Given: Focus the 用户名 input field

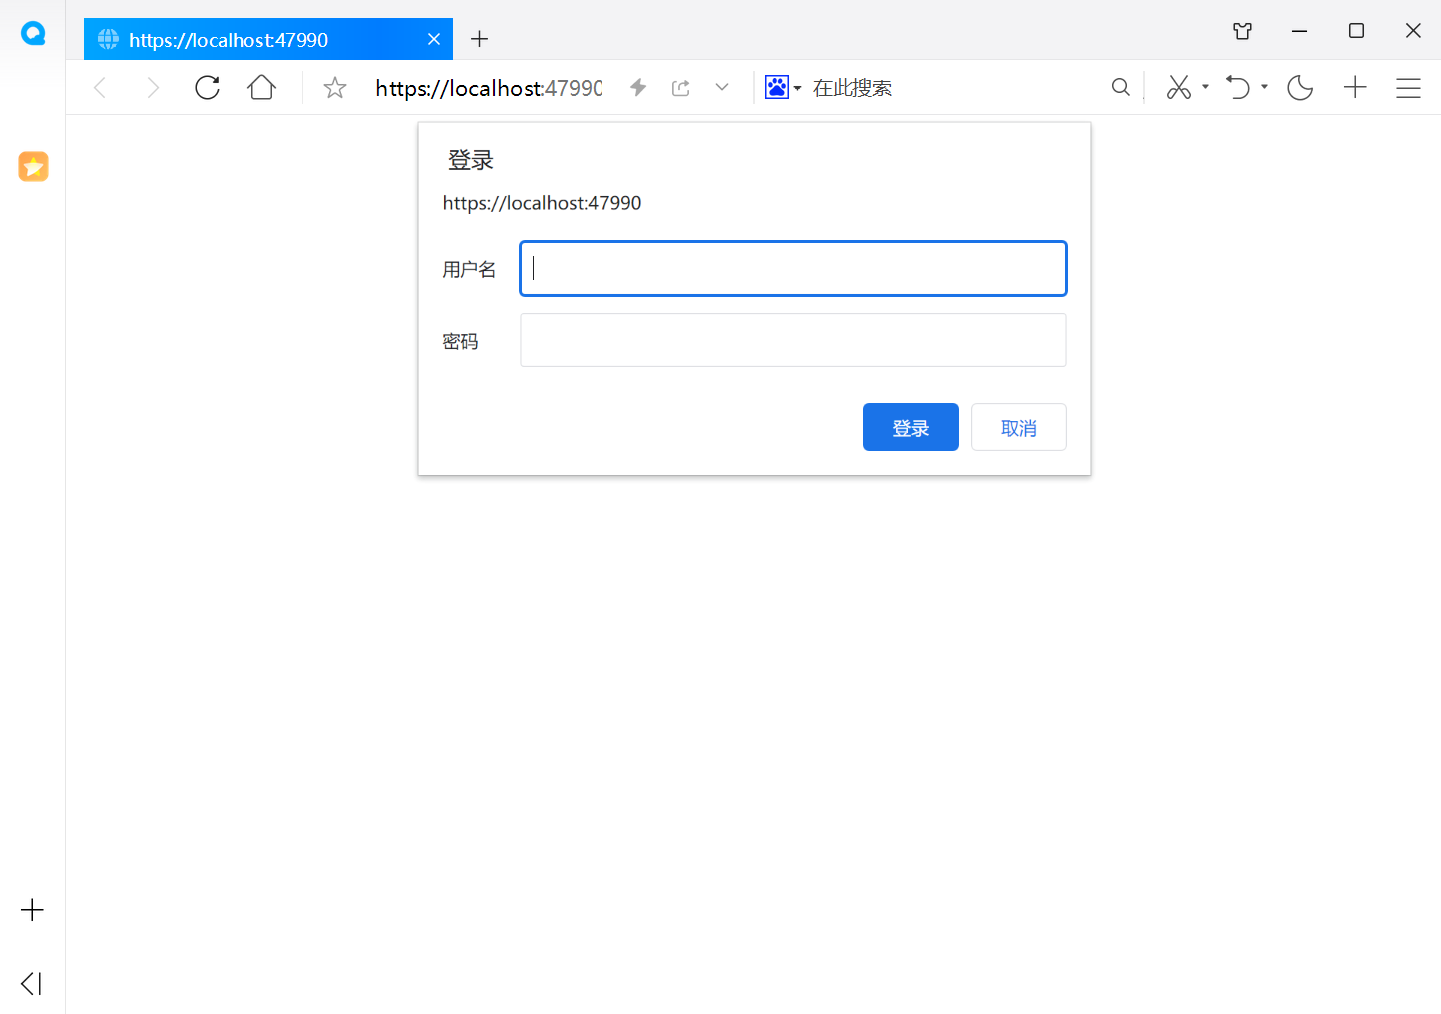Looking at the screenshot, I should pos(793,268).
